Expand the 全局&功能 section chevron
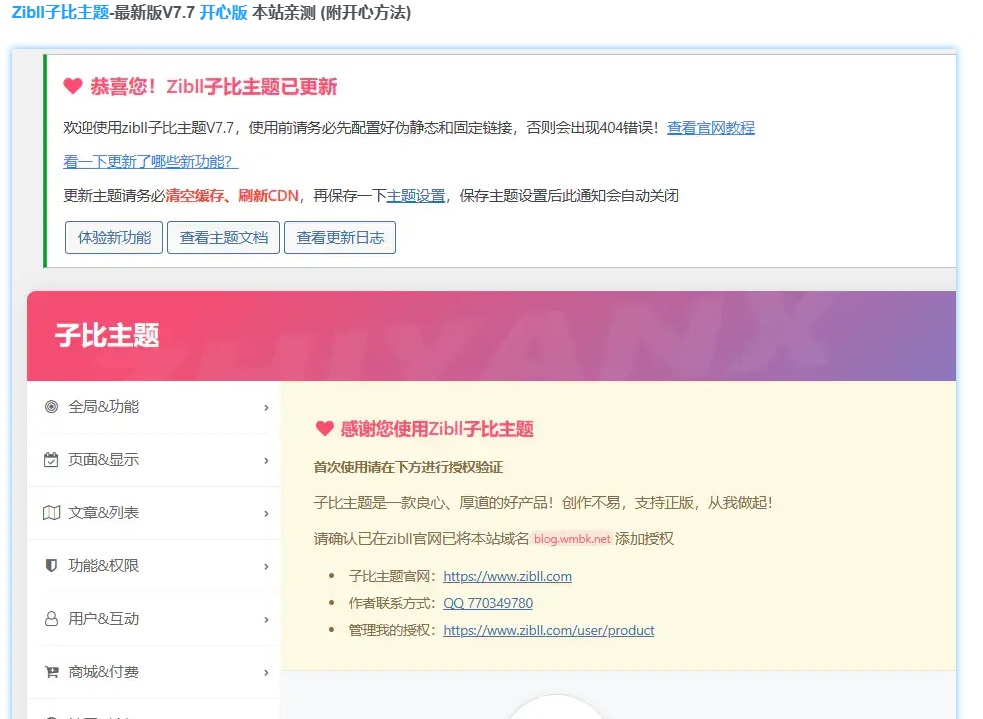This screenshot has width=983, height=719. click(x=266, y=406)
